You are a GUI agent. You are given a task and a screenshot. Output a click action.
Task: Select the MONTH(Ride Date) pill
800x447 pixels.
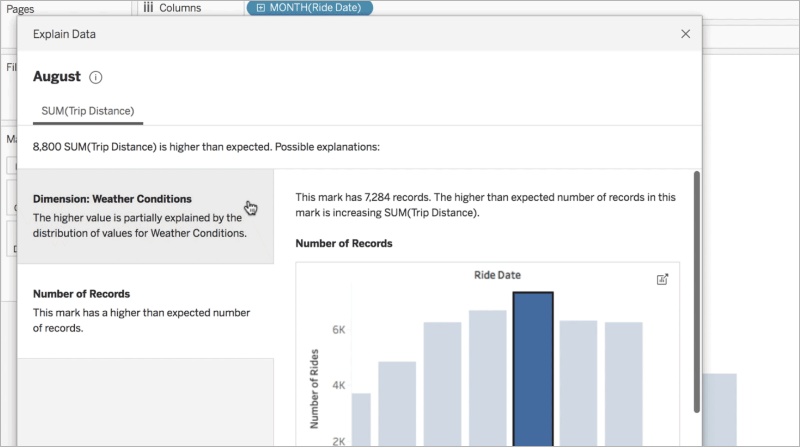(x=310, y=8)
